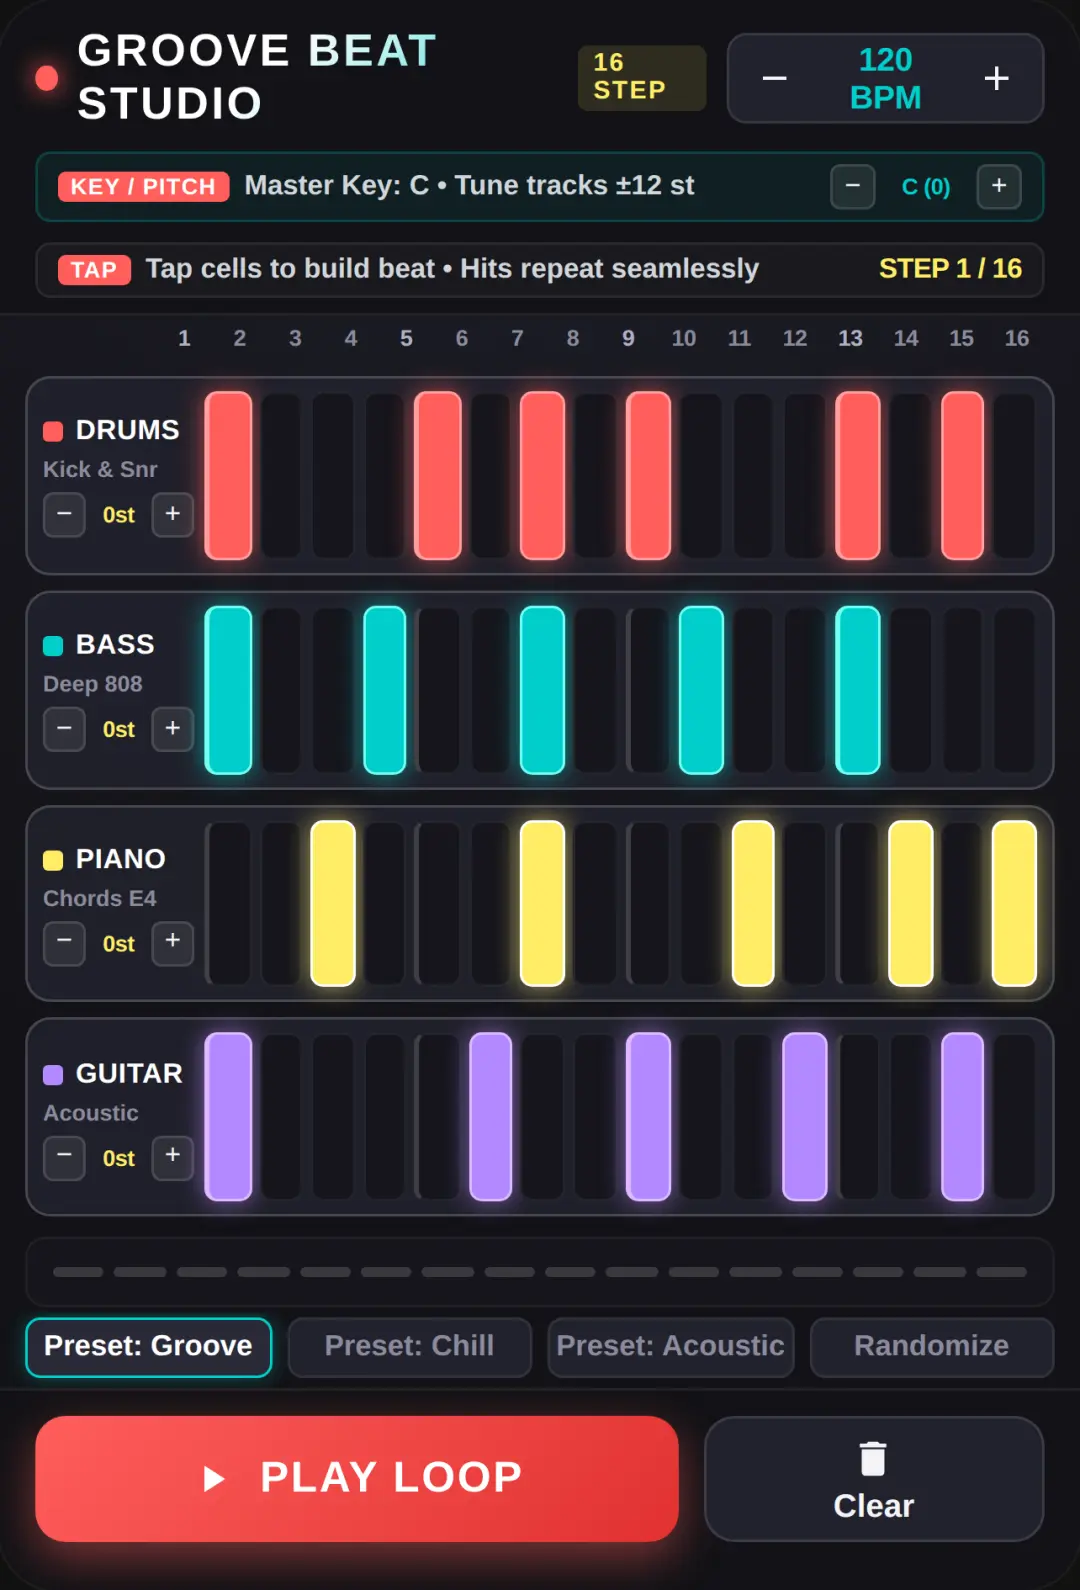Viewport: 1080px width, 1590px height.
Task: Turn on DRUMS step 2 cell
Action: pos(281,476)
